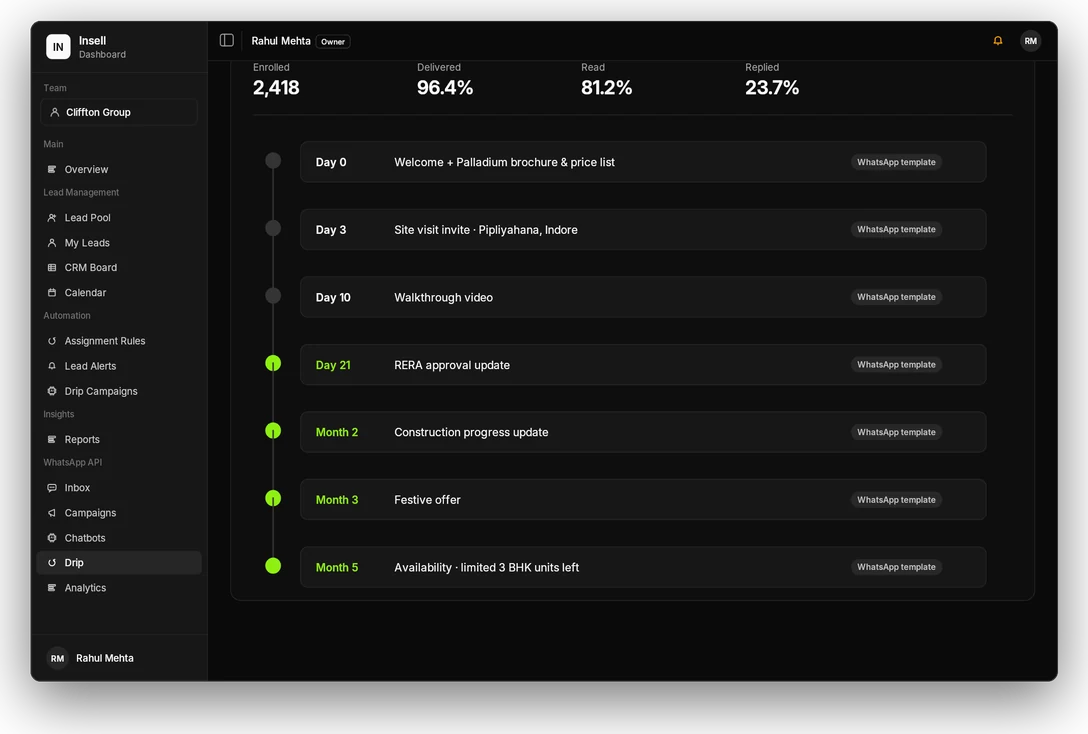Image resolution: width=1088 pixels, height=734 pixels.
Task: Click the Analytics icon in sidebar
Action: [52, 588]
